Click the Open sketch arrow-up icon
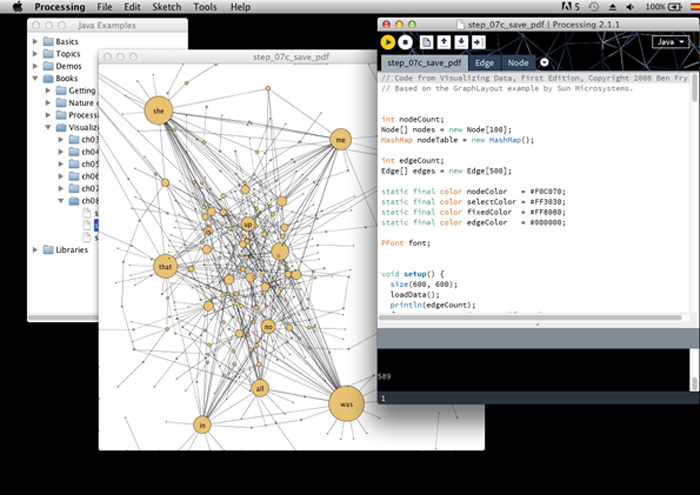The image size is (700, 495). tap(444, 42)
